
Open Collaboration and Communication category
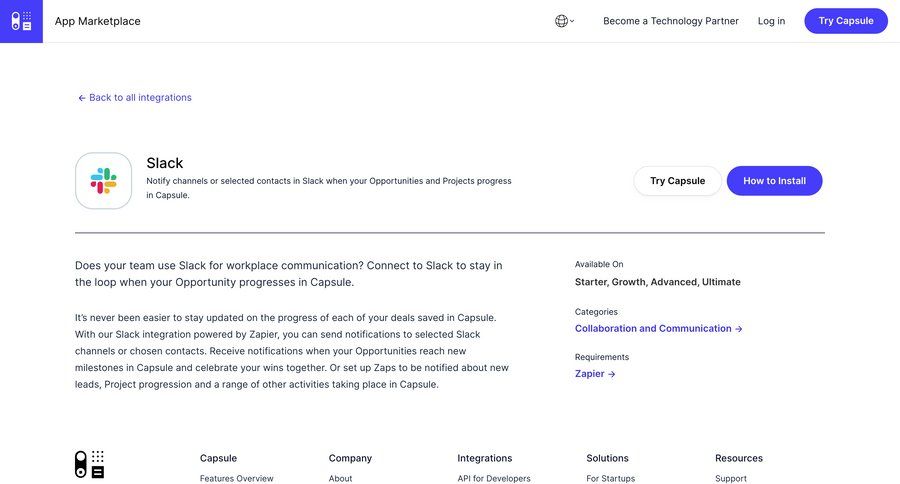tap(658, 329)
